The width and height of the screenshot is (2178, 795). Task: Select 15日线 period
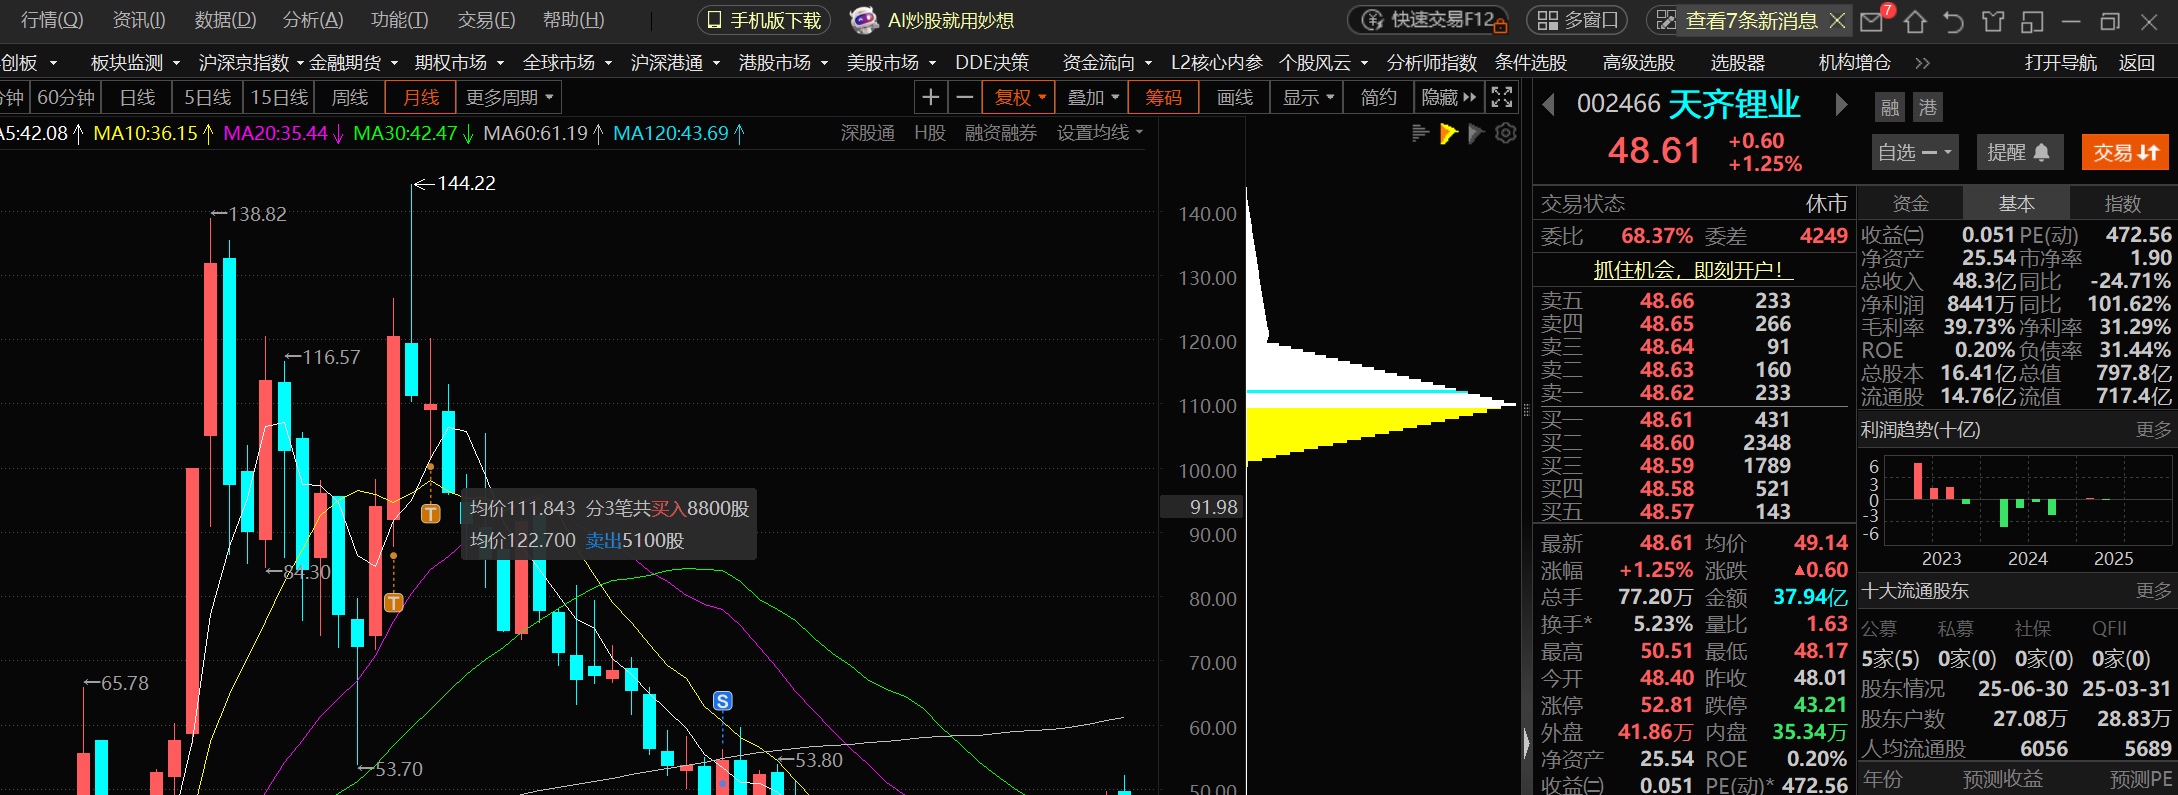coord(279,98)
